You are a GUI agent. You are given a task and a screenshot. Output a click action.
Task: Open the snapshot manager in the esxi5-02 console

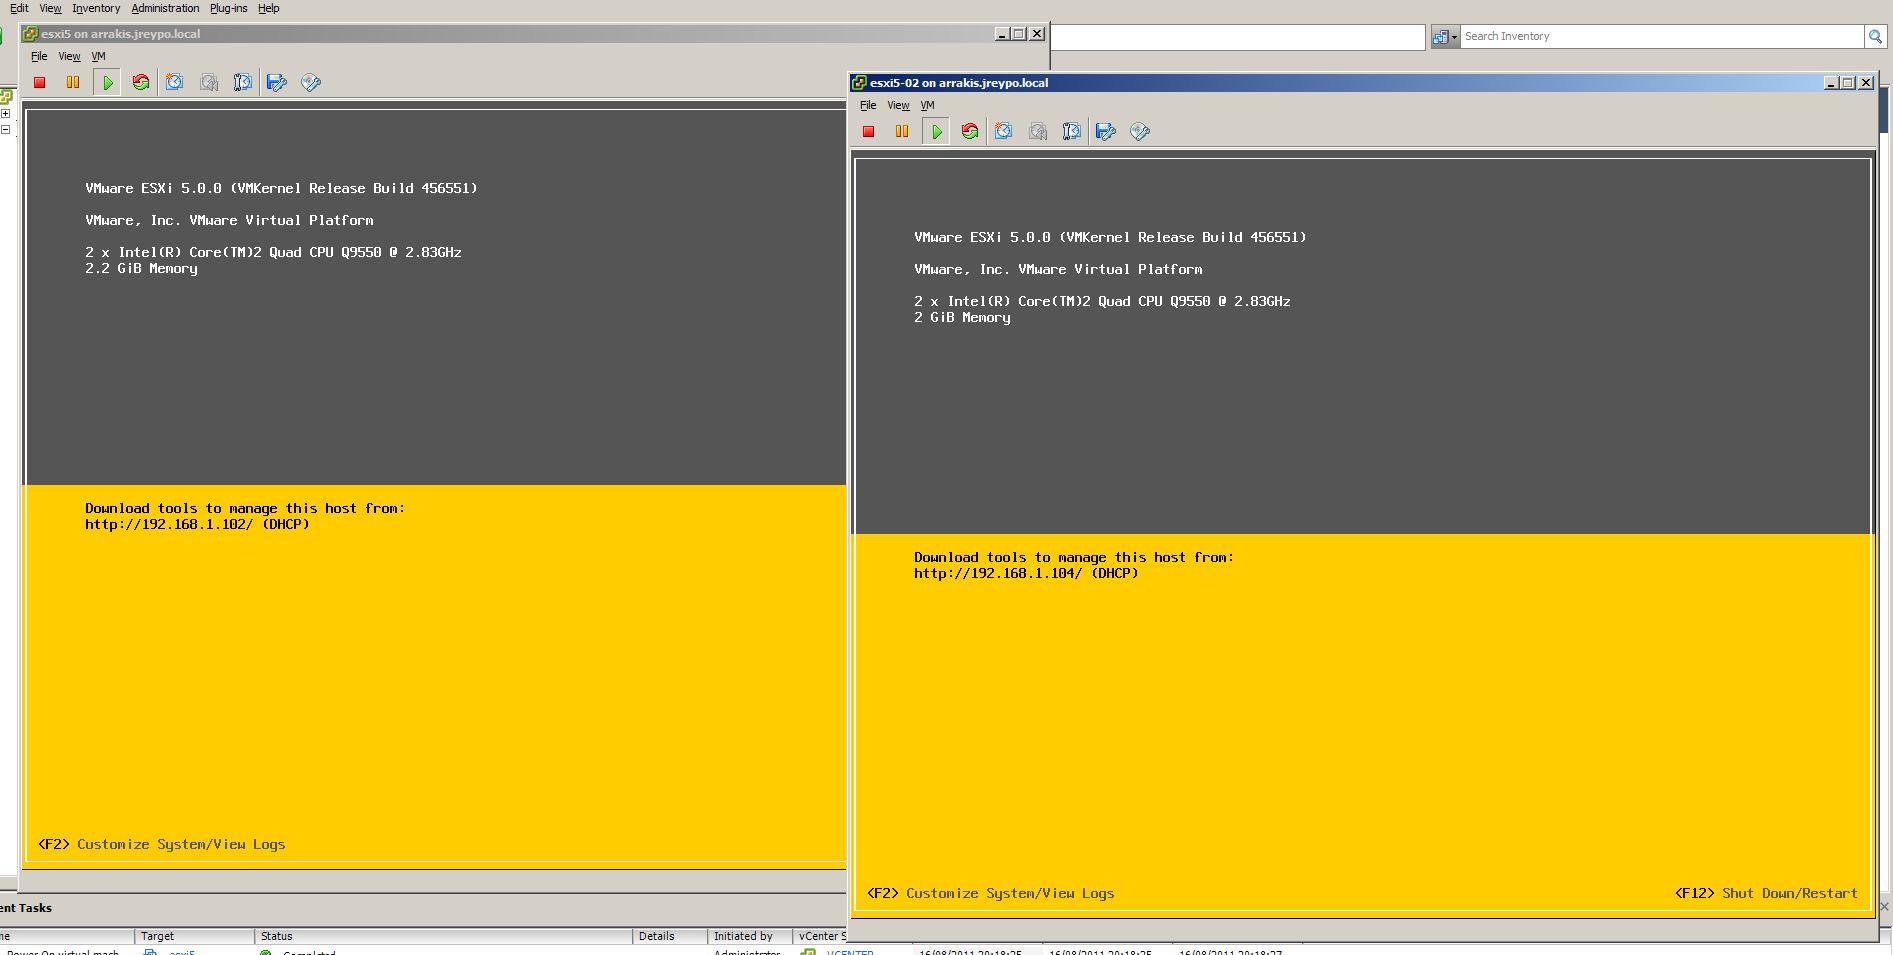pos(1072,132)
